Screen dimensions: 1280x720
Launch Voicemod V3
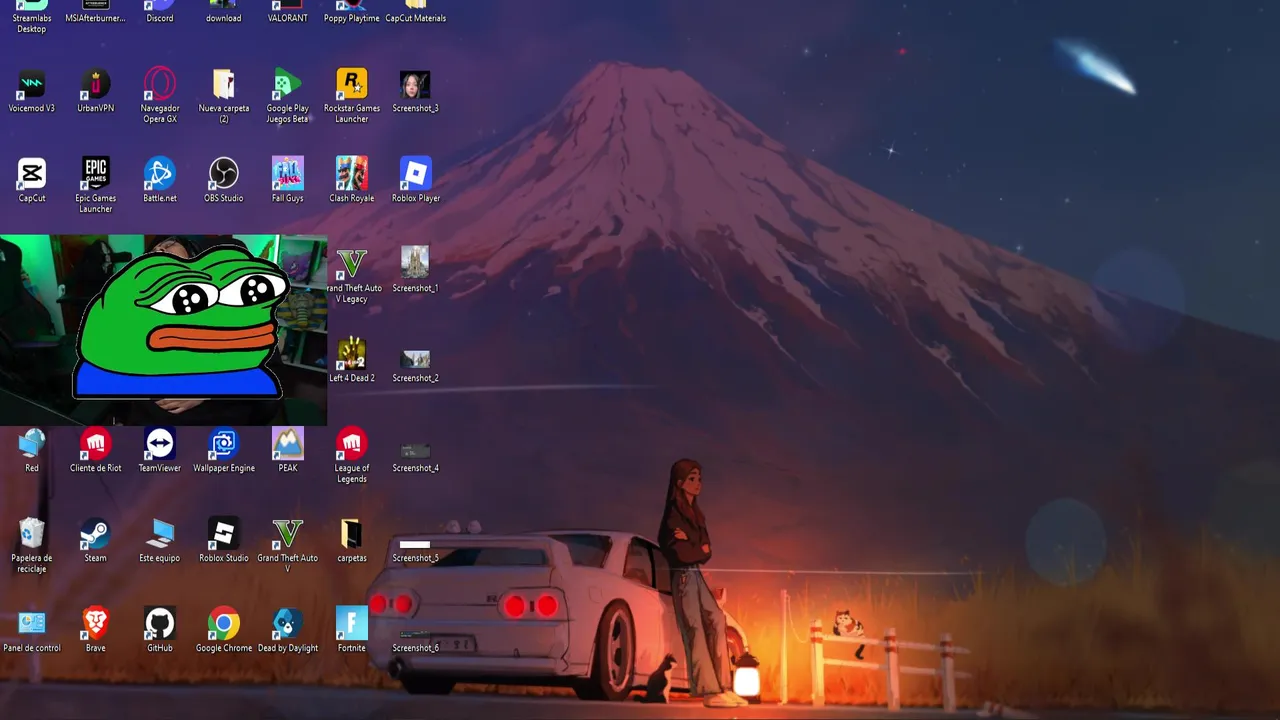32,91
